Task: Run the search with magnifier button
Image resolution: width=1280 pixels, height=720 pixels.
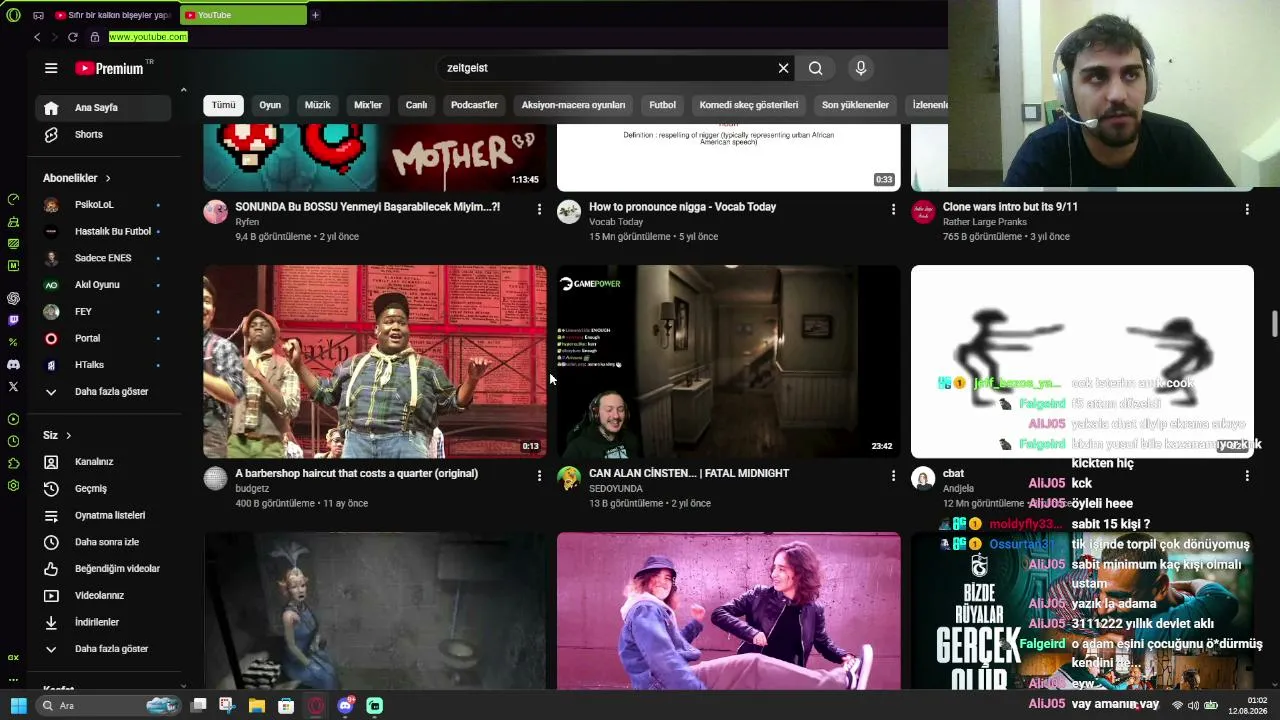Action: click(x=816, y=68)
